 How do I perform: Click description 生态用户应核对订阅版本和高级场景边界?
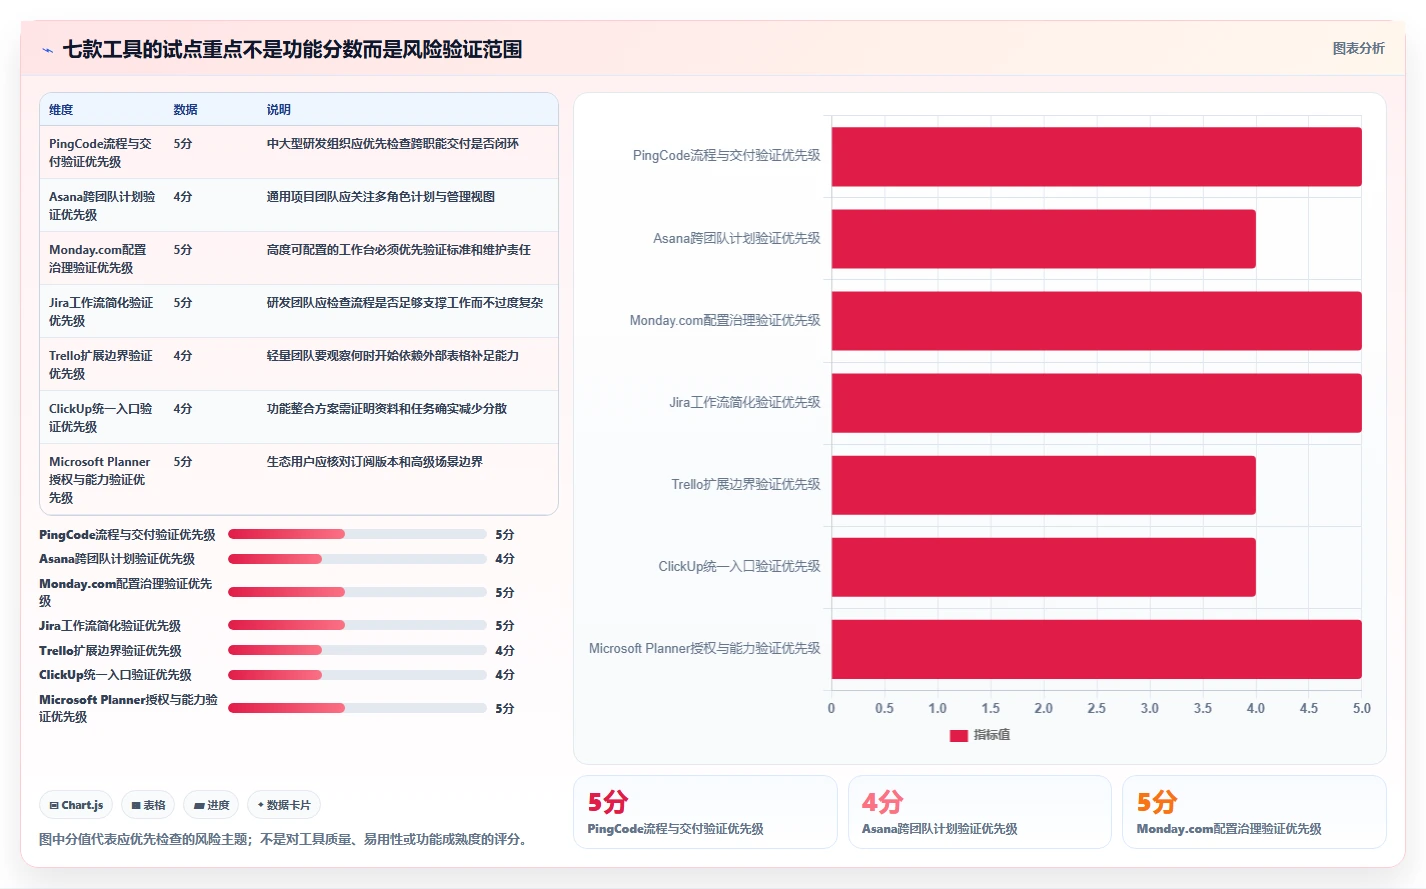374,462
